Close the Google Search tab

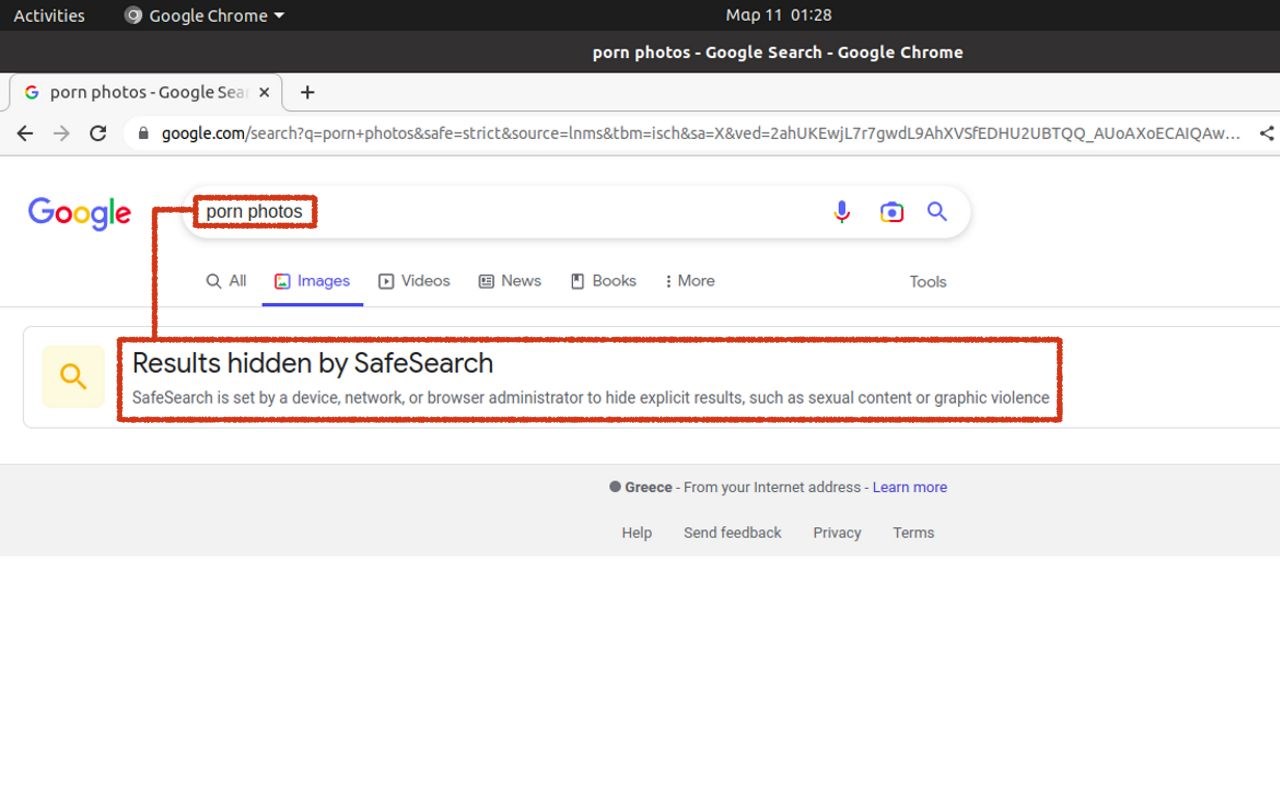tap(264, 92)
